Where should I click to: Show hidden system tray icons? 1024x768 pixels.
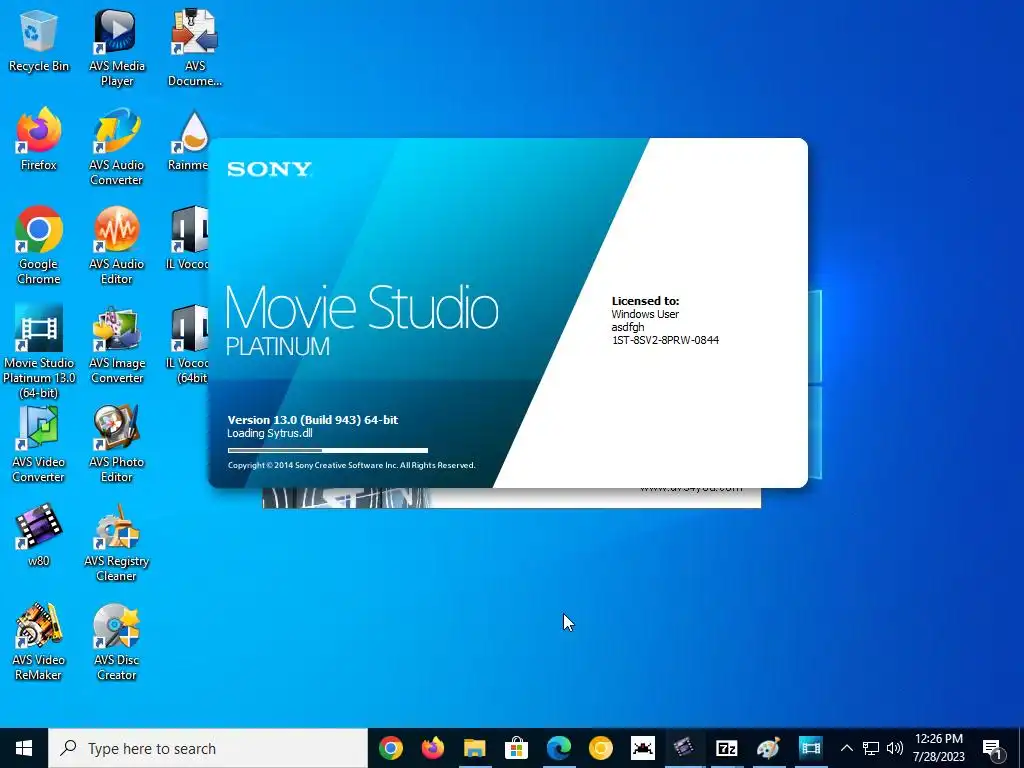pyautogui.click(x=846, y=748)
